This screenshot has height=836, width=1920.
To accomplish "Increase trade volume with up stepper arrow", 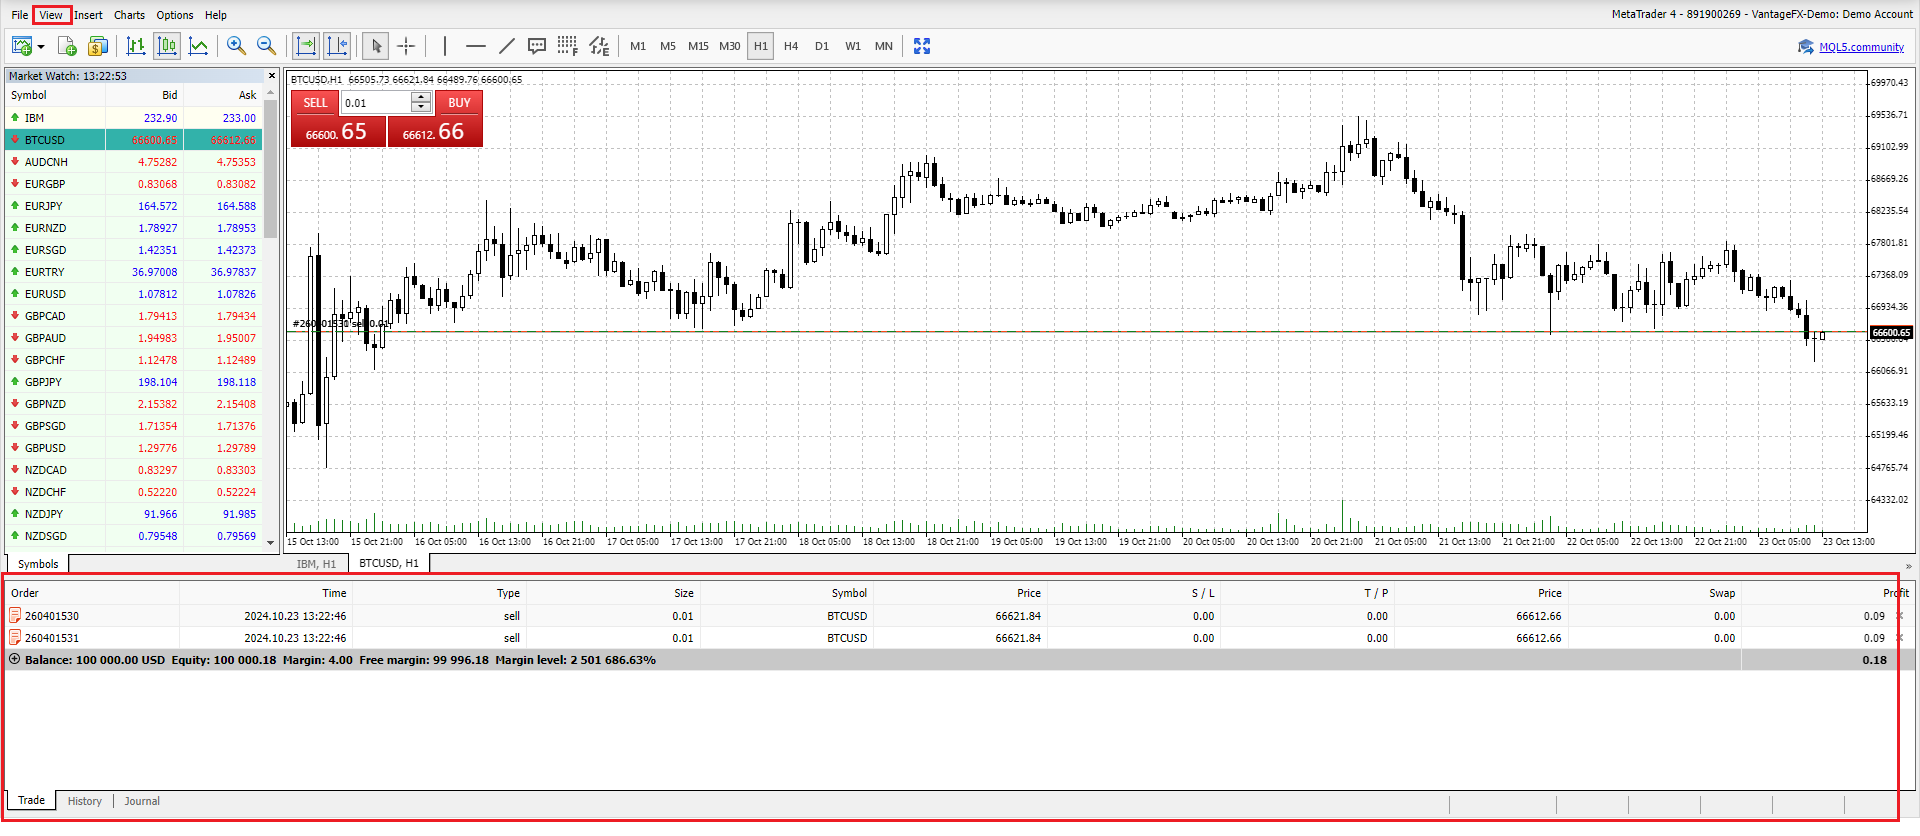I will click(421, 98).
